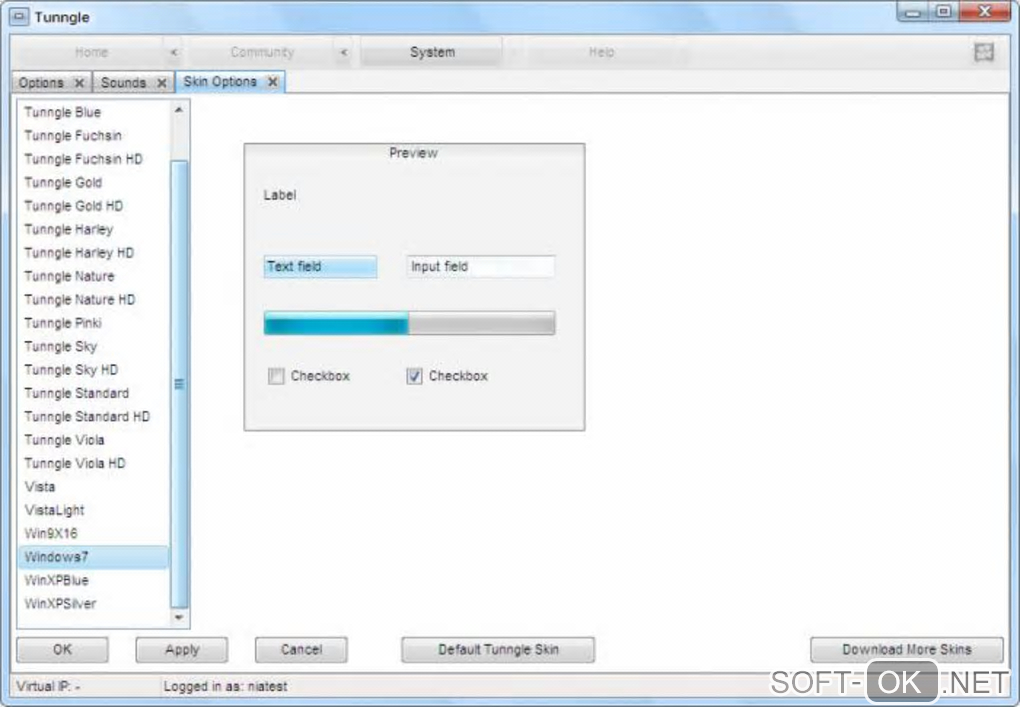Select Tunngle Harley HD skin
This screenshot has width=1020, height=707.
pos(93,252)
